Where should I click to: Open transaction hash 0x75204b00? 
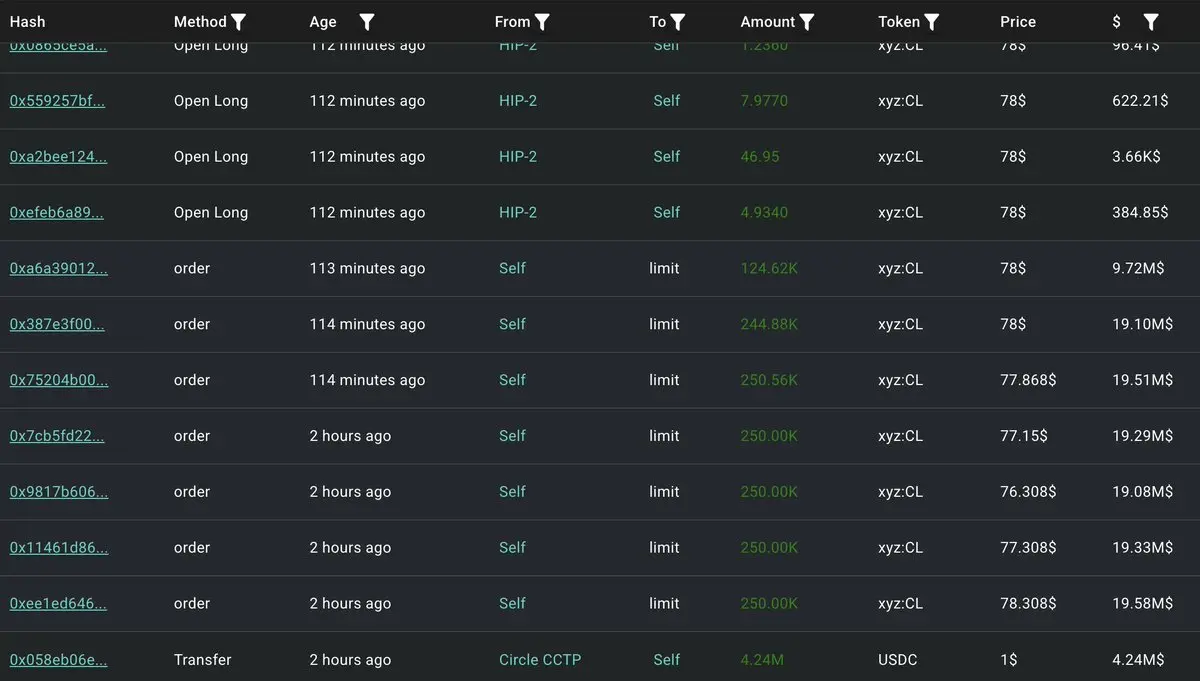(59, 381)
